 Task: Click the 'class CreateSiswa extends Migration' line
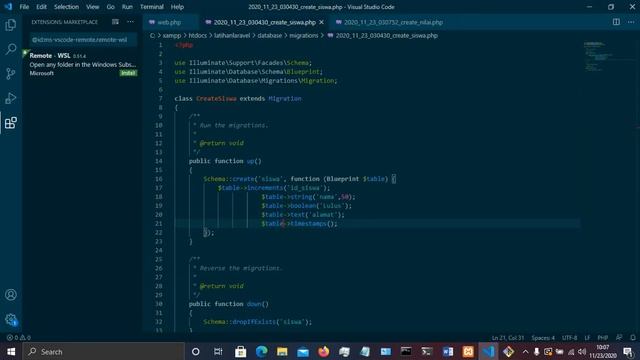[238, 98]
